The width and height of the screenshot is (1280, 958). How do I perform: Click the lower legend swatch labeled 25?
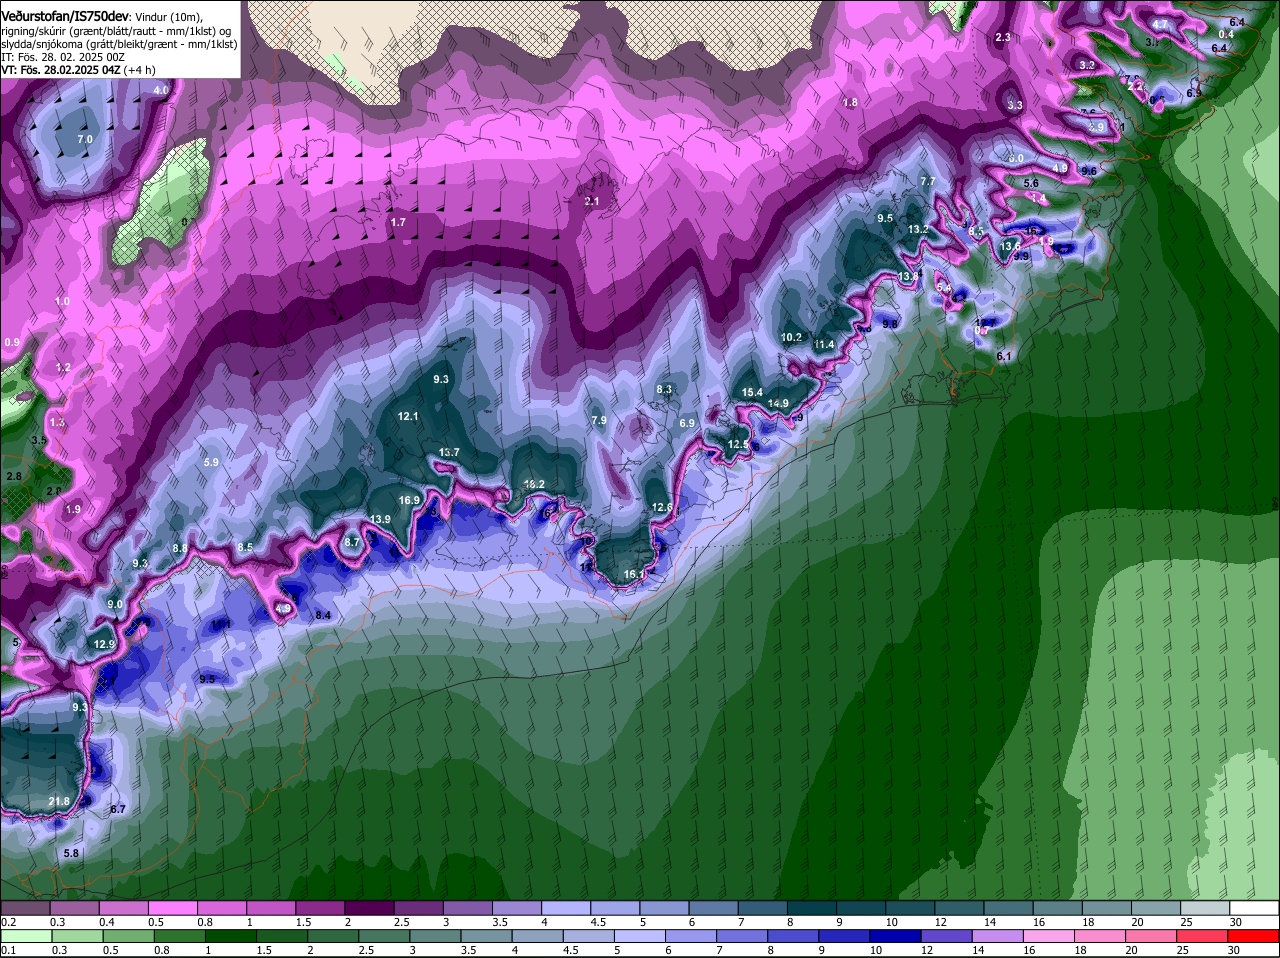pyautogui.click(x=1204, y=936)
